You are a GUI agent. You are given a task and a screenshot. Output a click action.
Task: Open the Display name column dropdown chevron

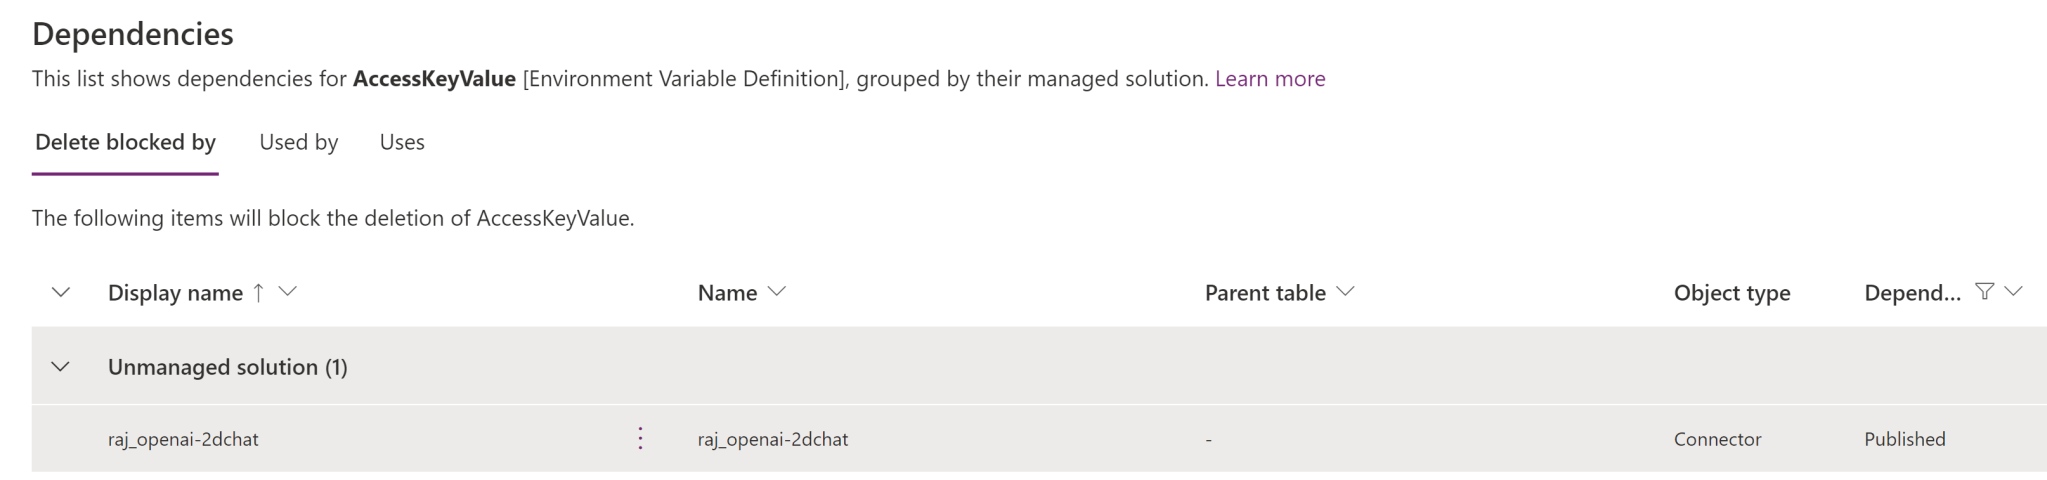click(x=288, y=292)
